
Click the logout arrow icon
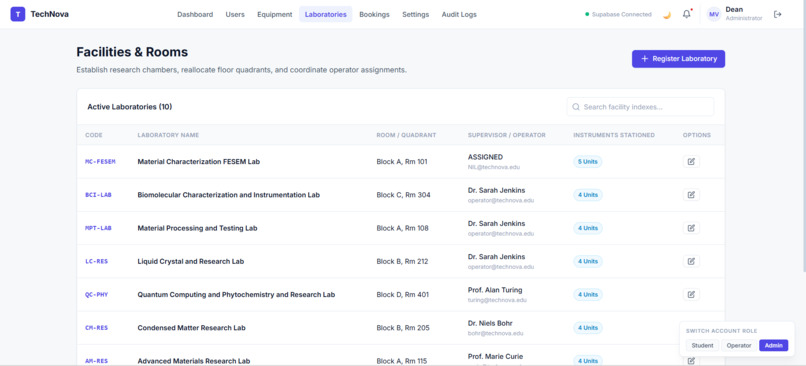tap(778, 14)
